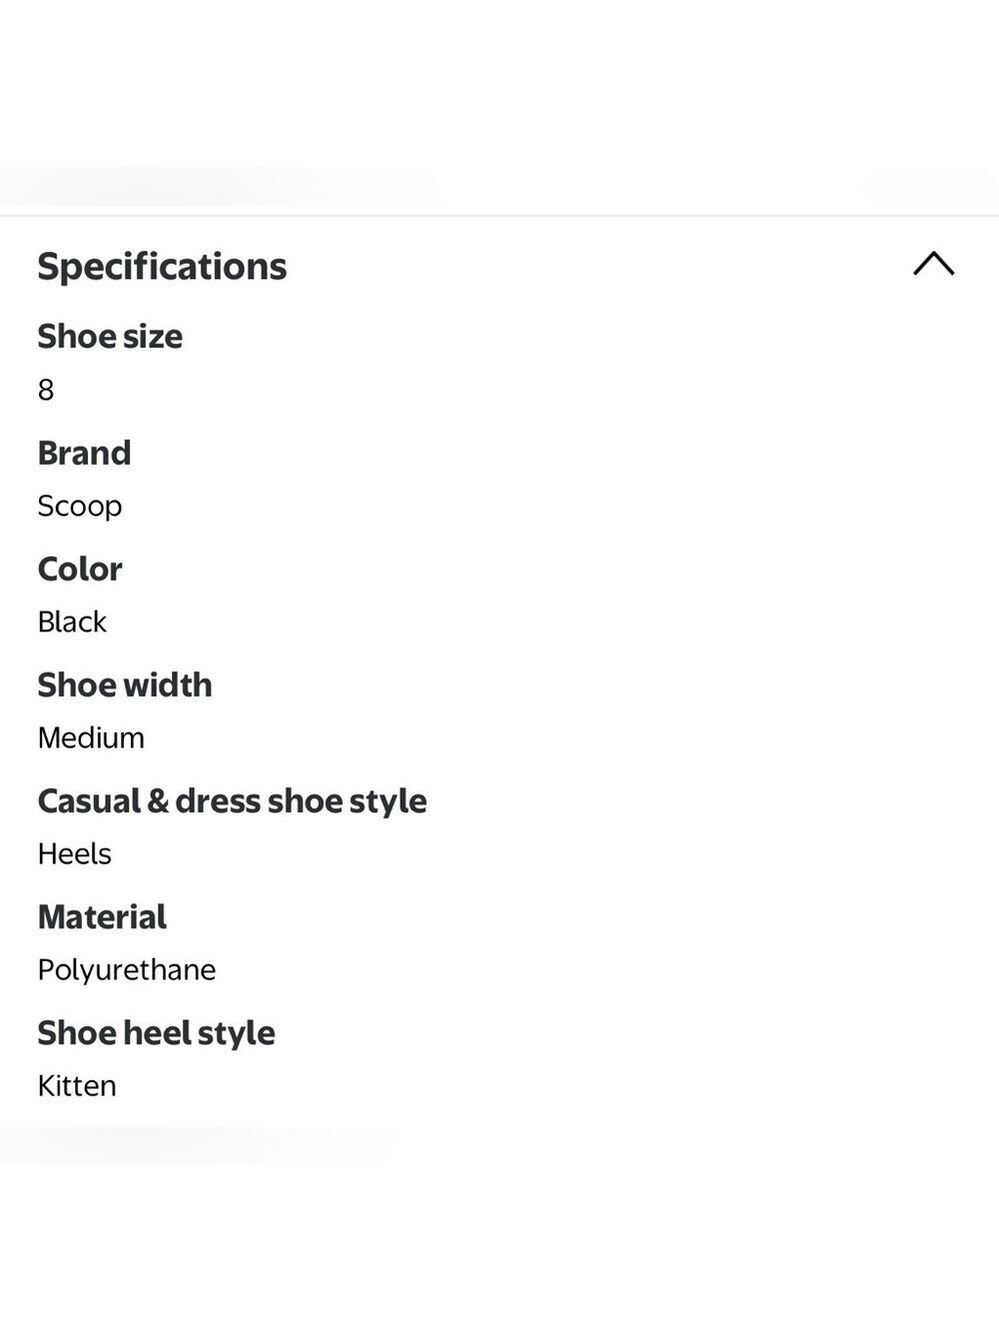
Task: Select the Material label
Action: tap(102, 916)
